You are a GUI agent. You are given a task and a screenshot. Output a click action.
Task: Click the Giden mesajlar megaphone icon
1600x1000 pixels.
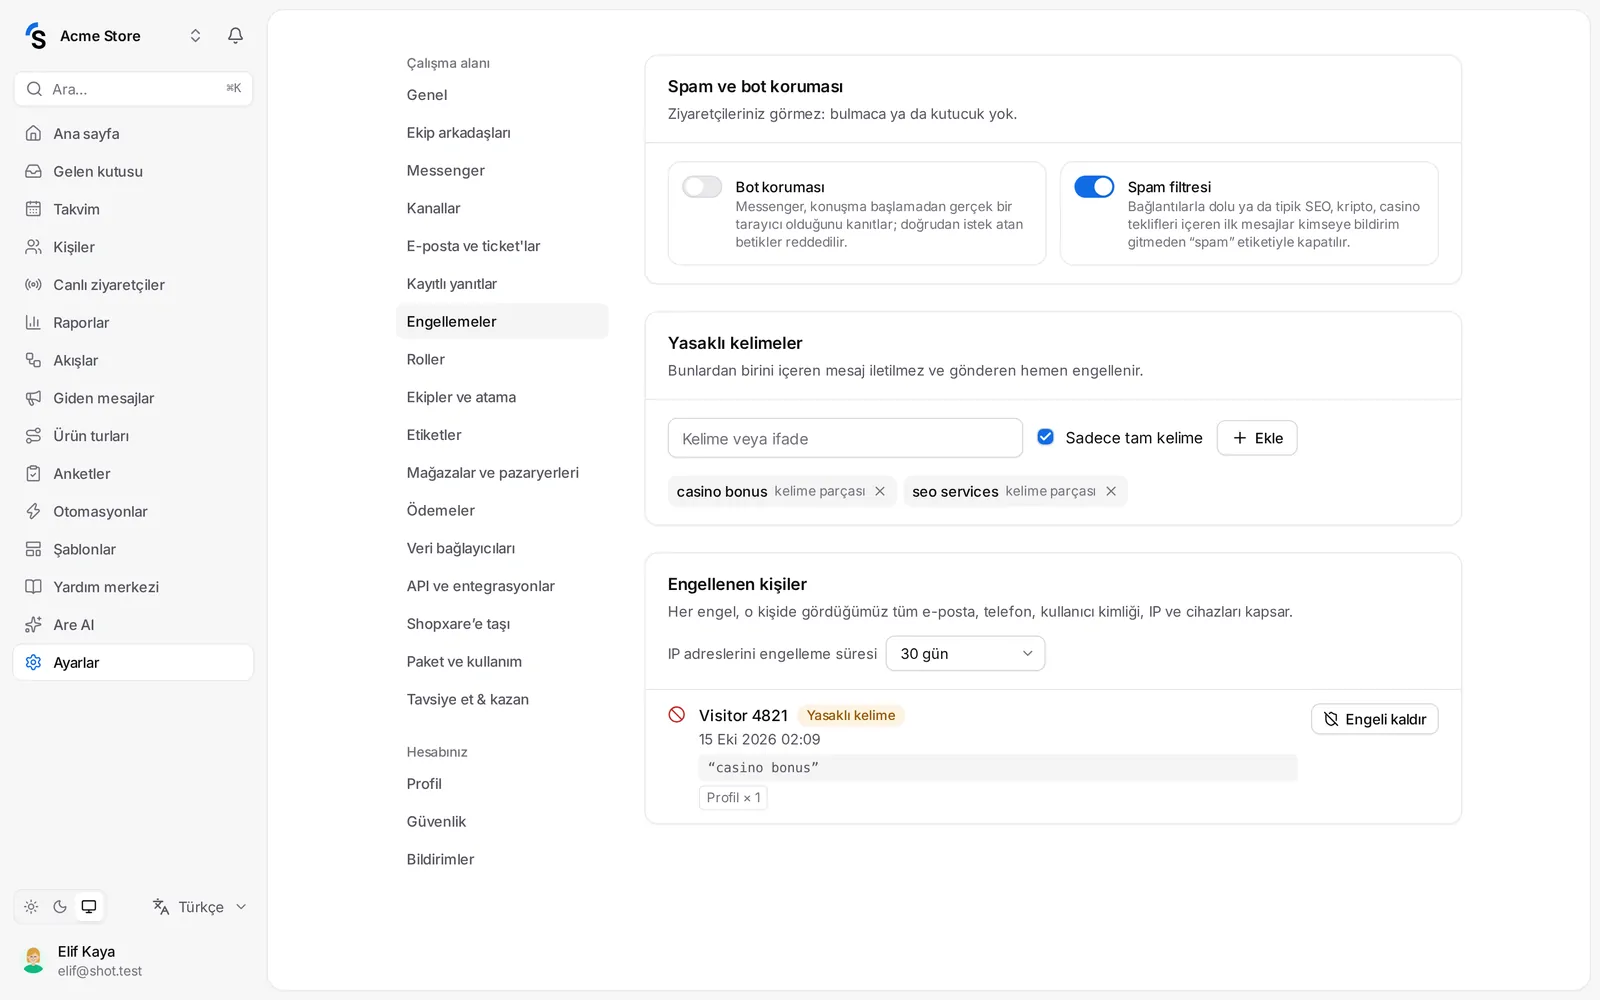33,398
